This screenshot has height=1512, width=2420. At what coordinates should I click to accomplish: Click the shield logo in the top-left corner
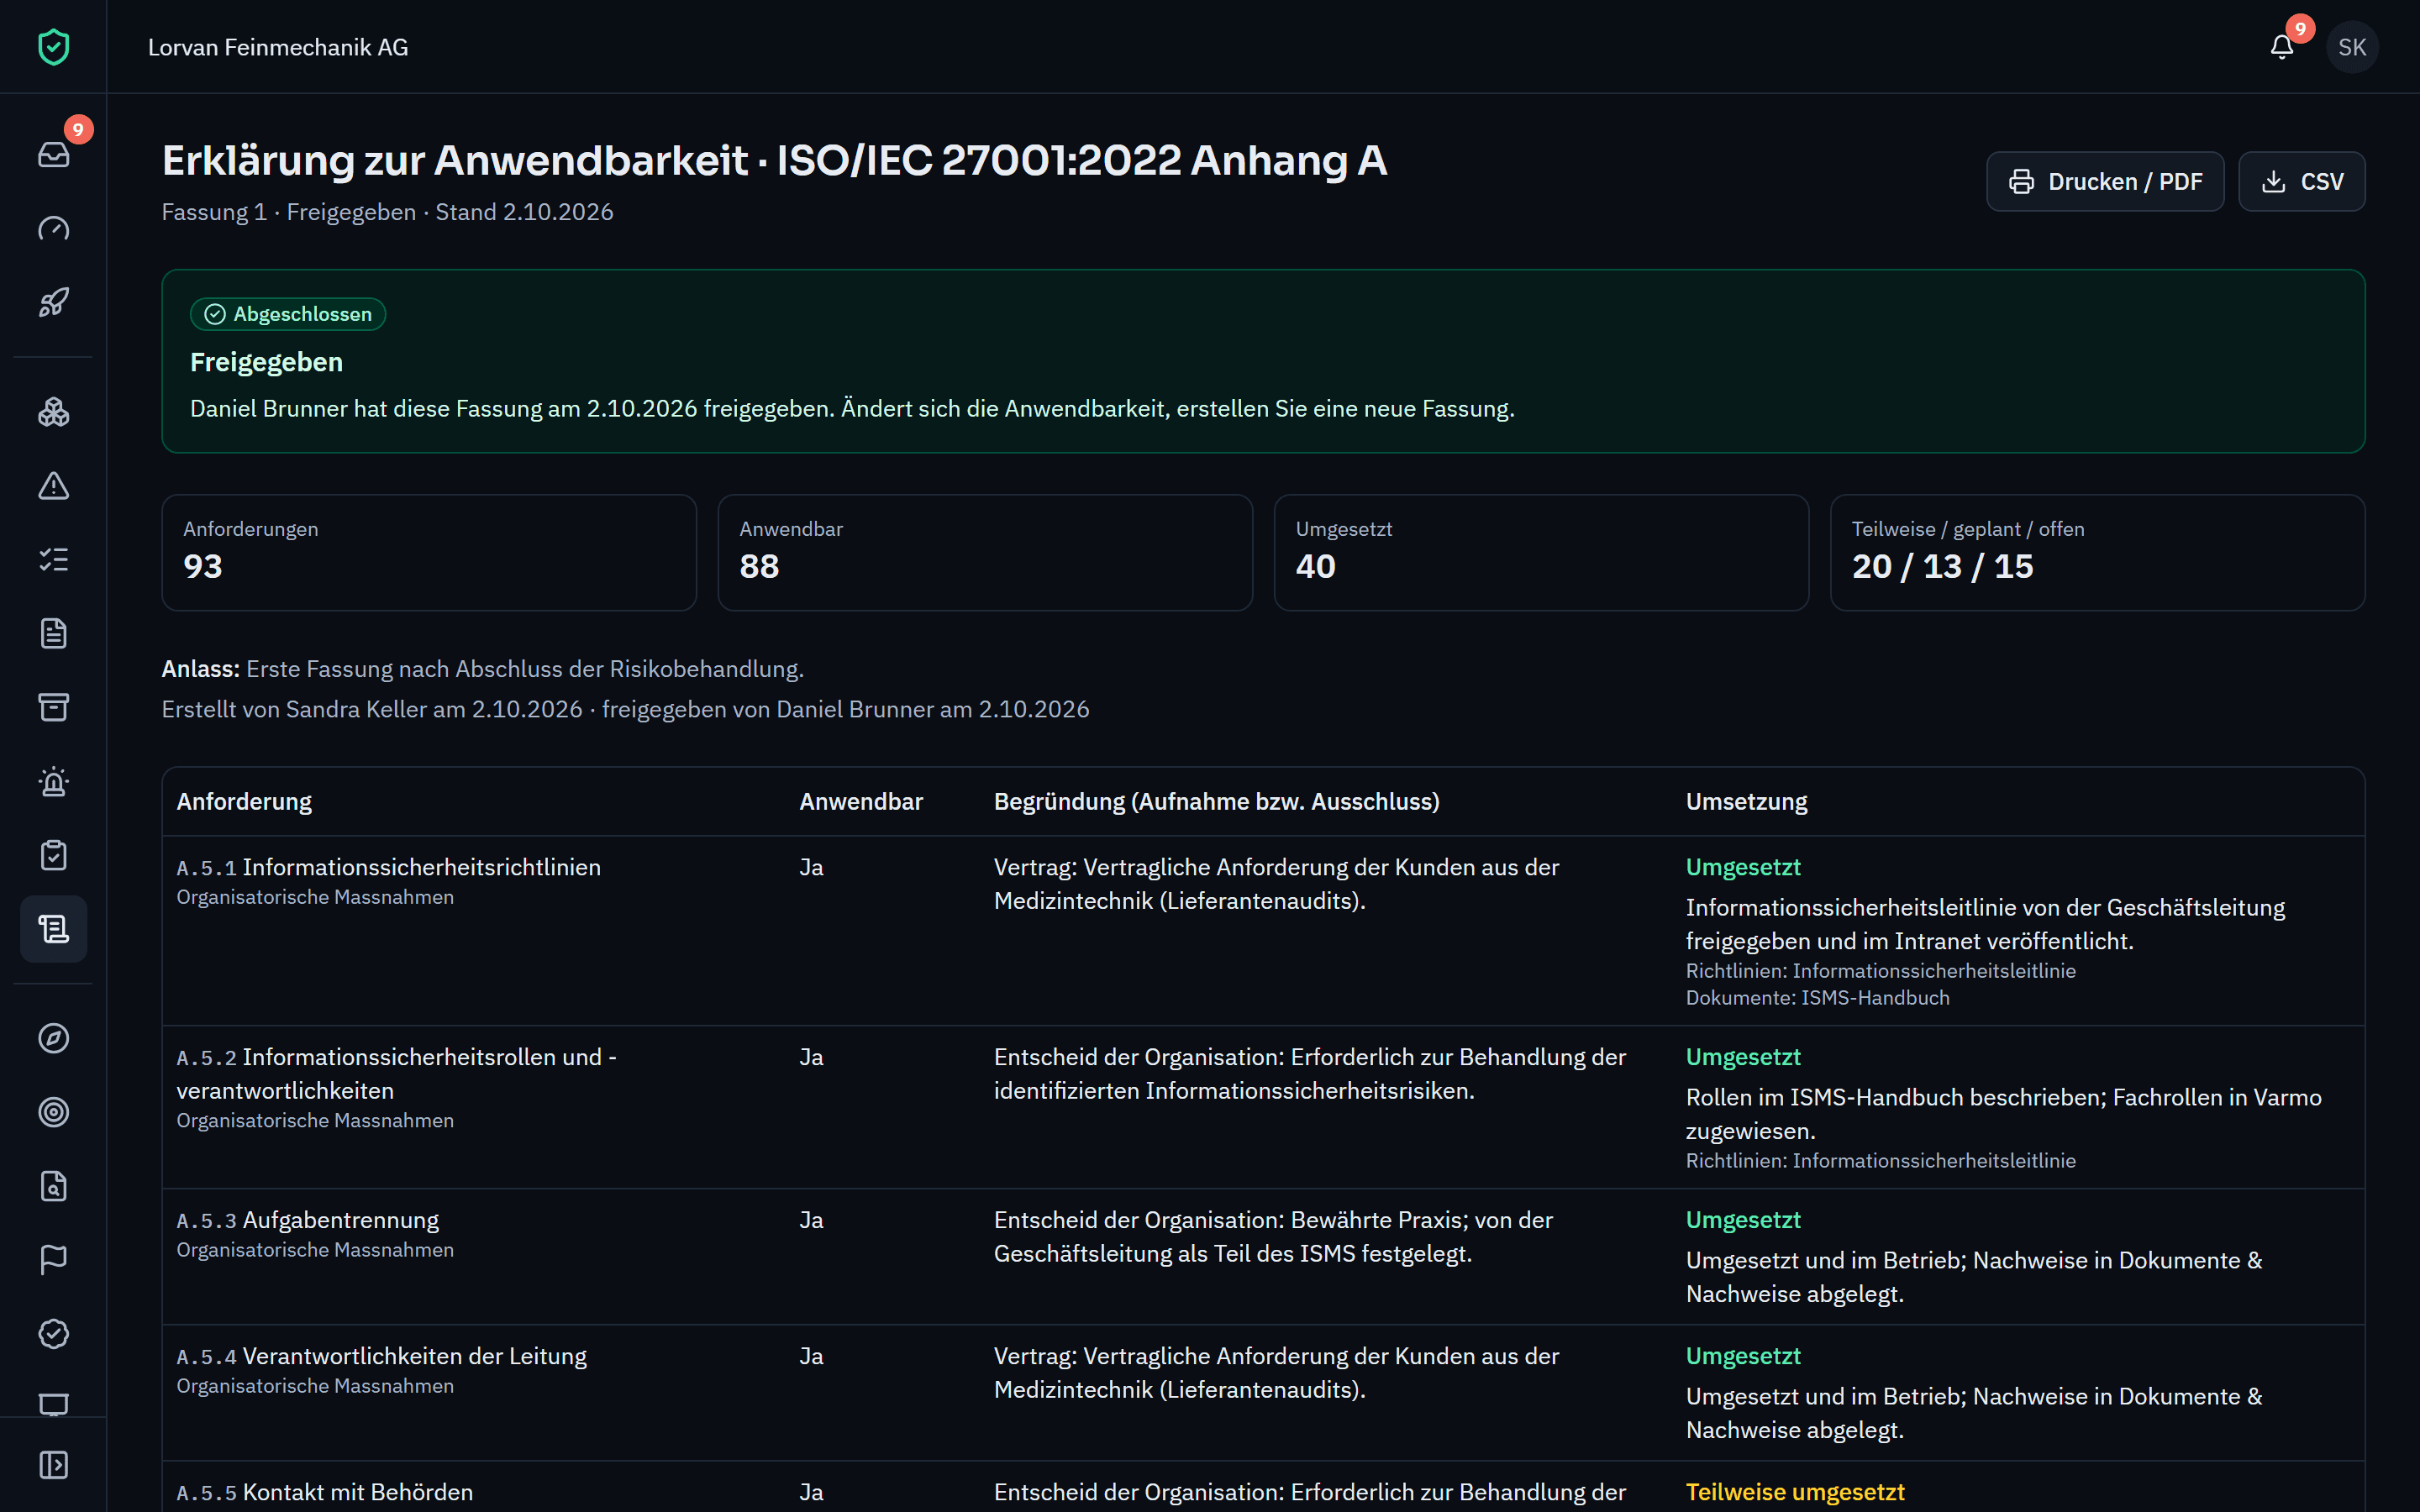tap(53, 47)
